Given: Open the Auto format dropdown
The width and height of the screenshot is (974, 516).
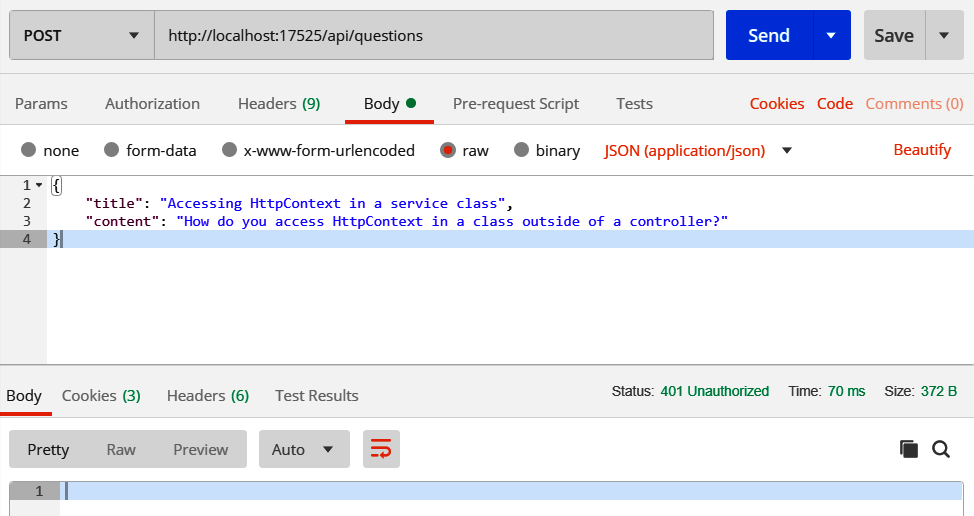Looking at the screenshot, I should pos(303,449).
